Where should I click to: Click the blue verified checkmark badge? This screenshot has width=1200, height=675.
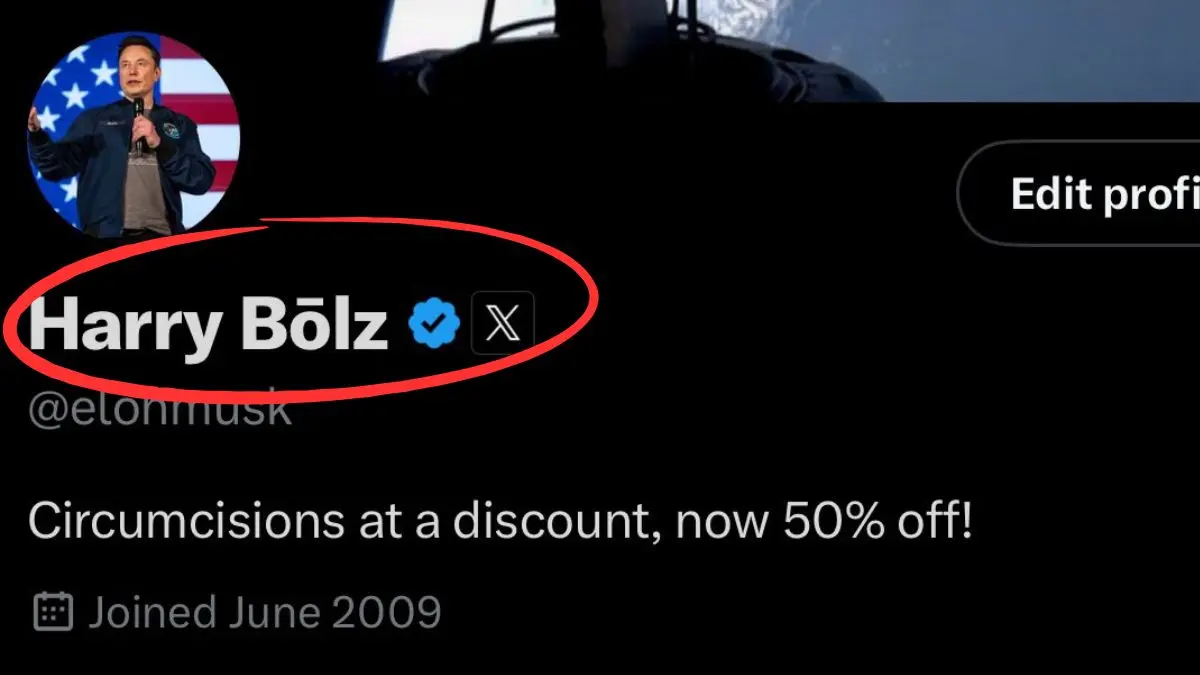point(434,322)
